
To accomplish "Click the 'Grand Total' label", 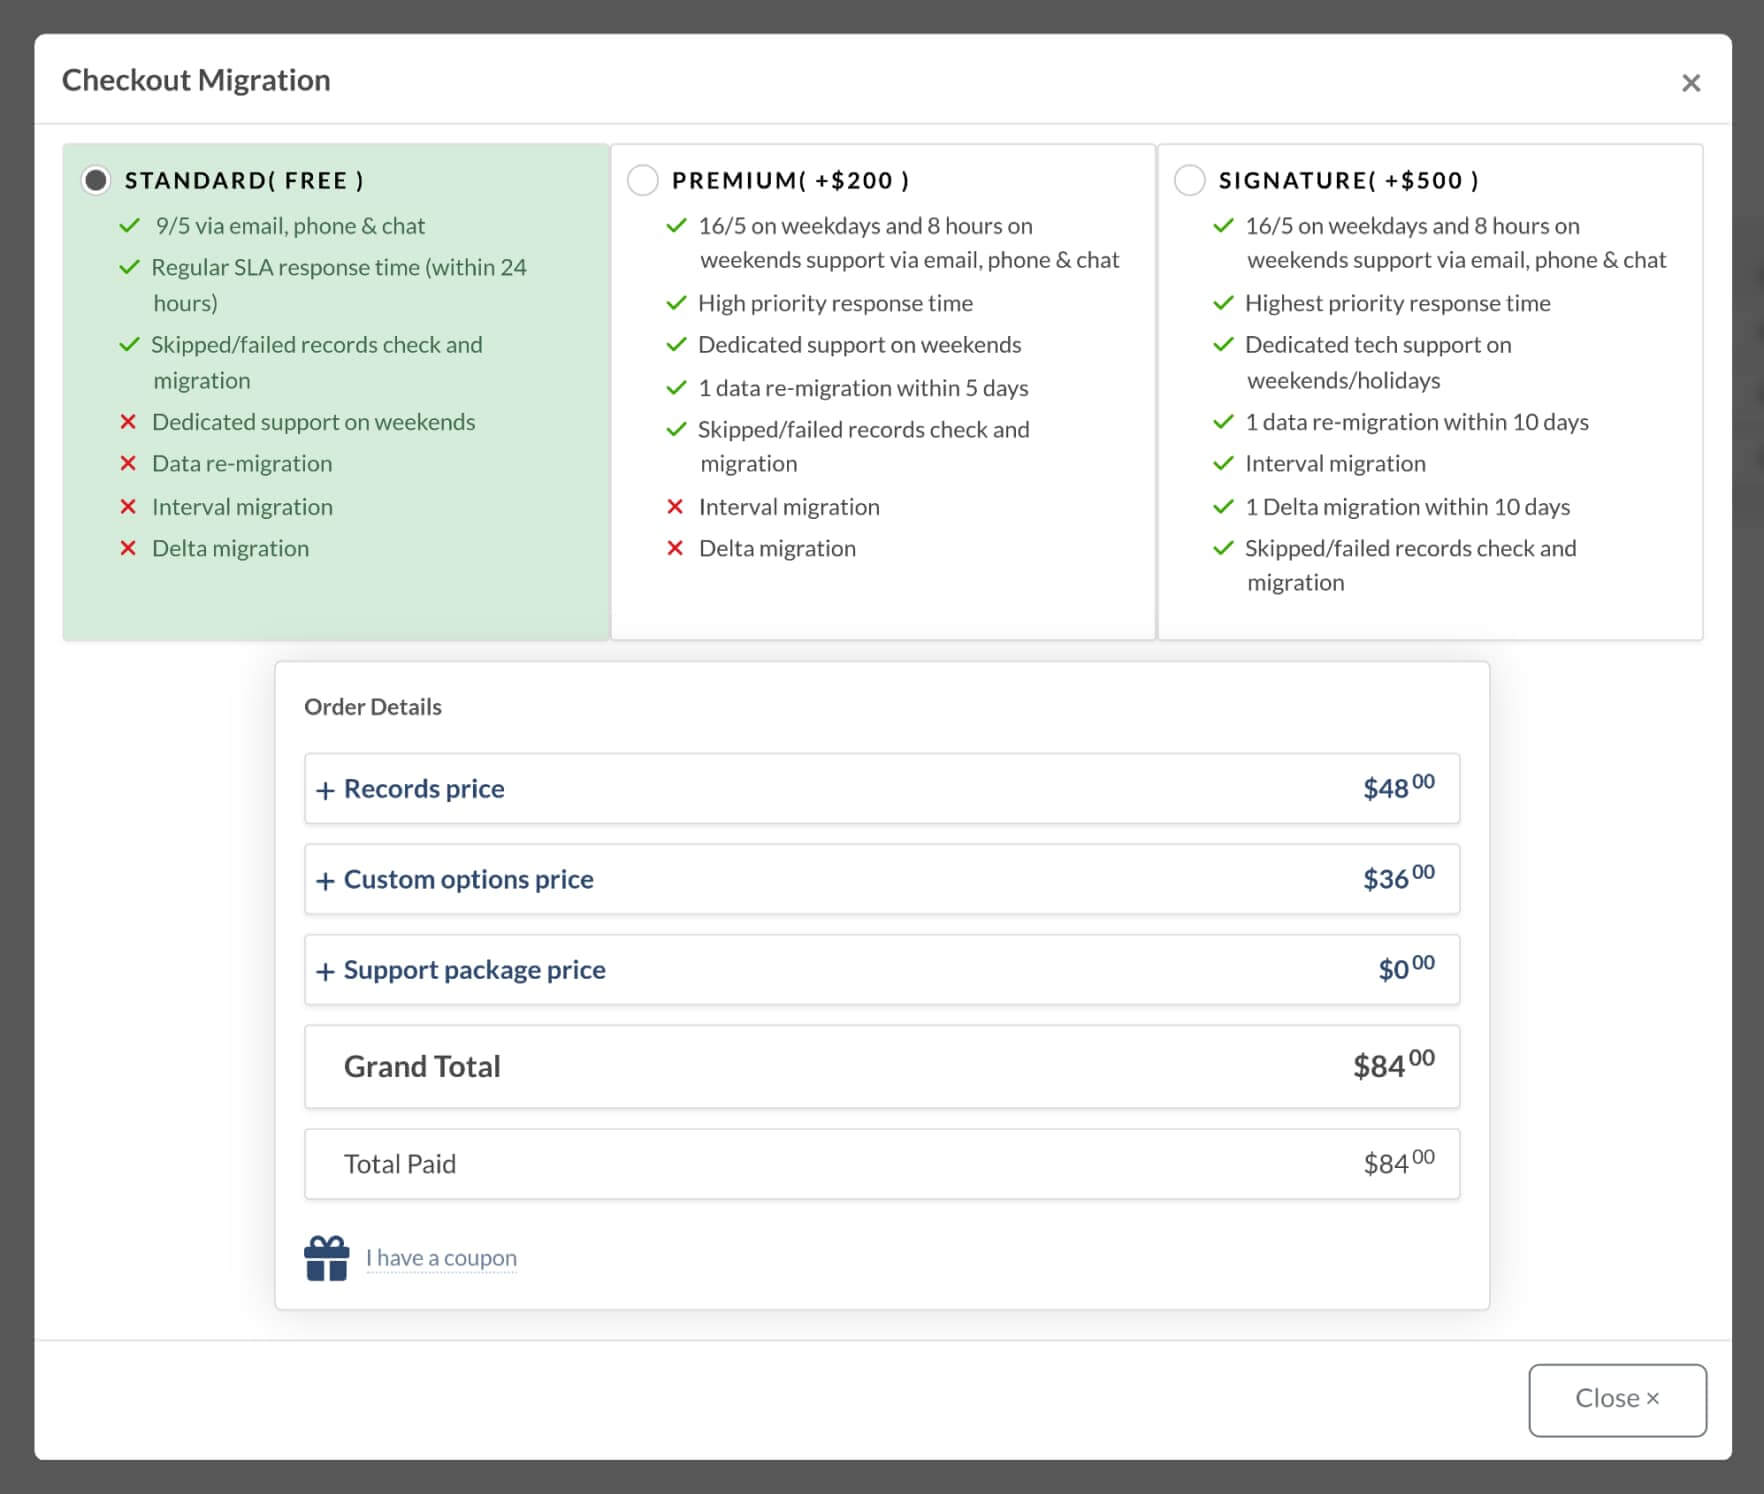I will (x=422, y=1067).
